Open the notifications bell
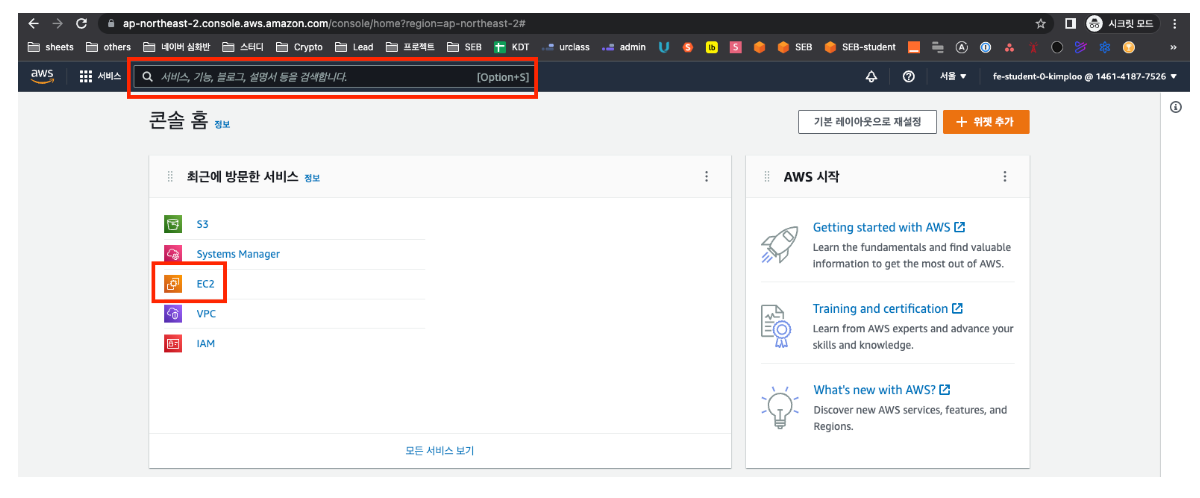The width and height of the screenshot is (1200, 498). point(870,76)
